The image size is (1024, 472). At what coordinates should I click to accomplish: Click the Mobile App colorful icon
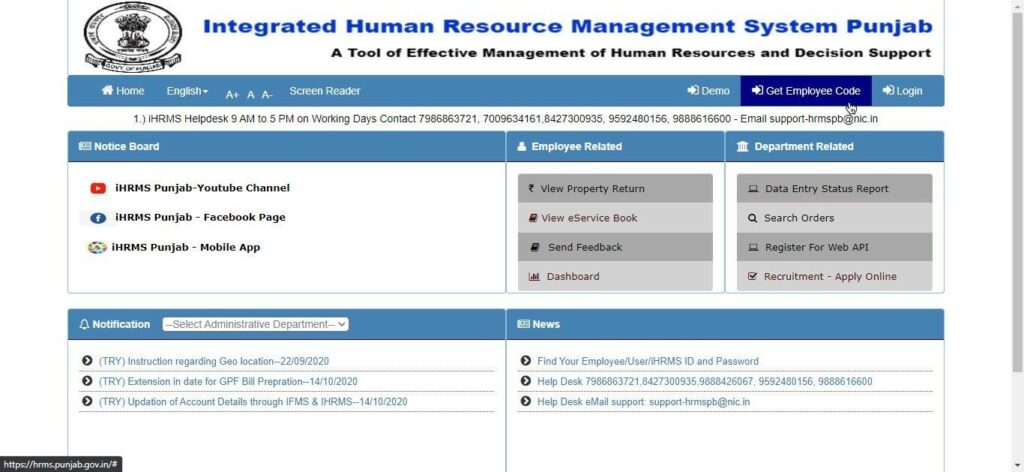click(97, 247)
